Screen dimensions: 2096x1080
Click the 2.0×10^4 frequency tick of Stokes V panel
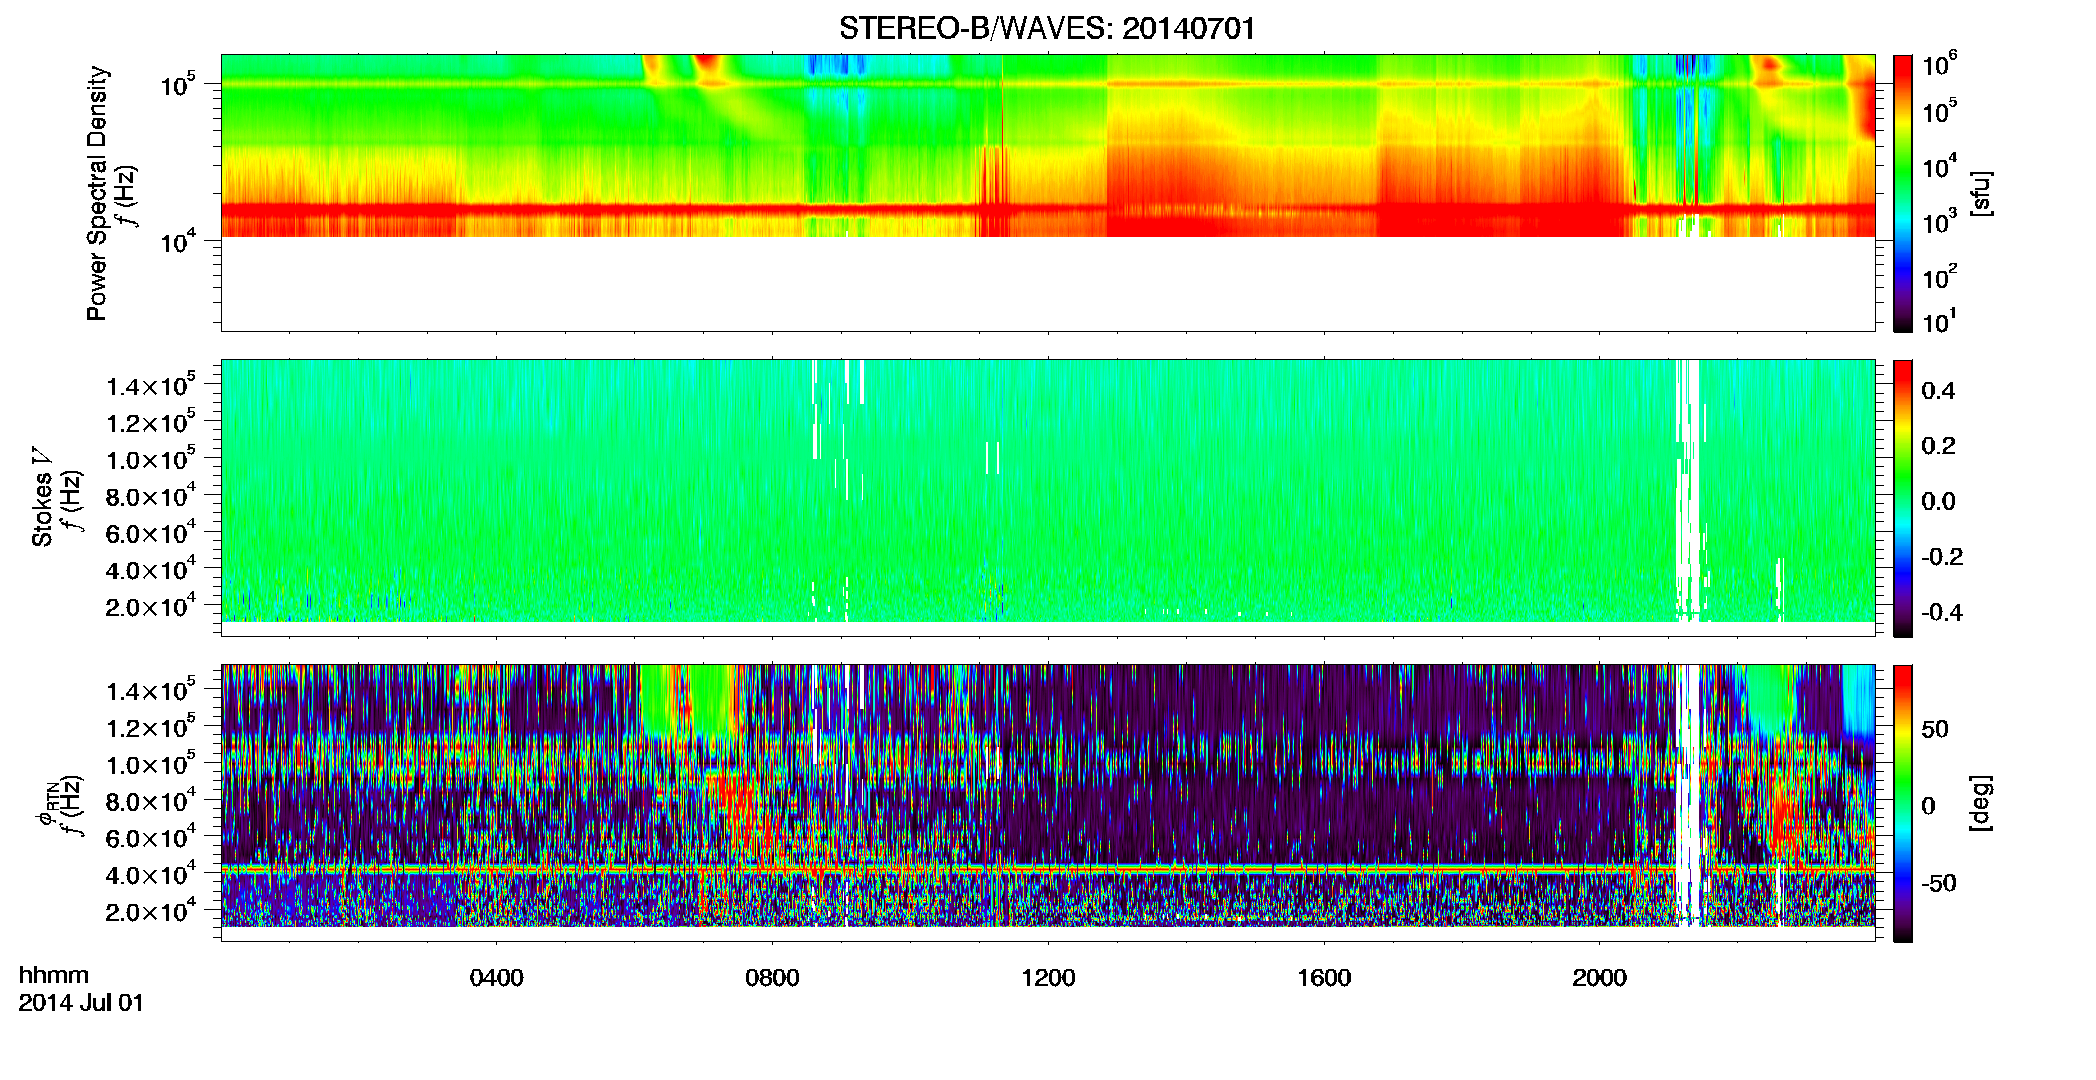[151, 606]
